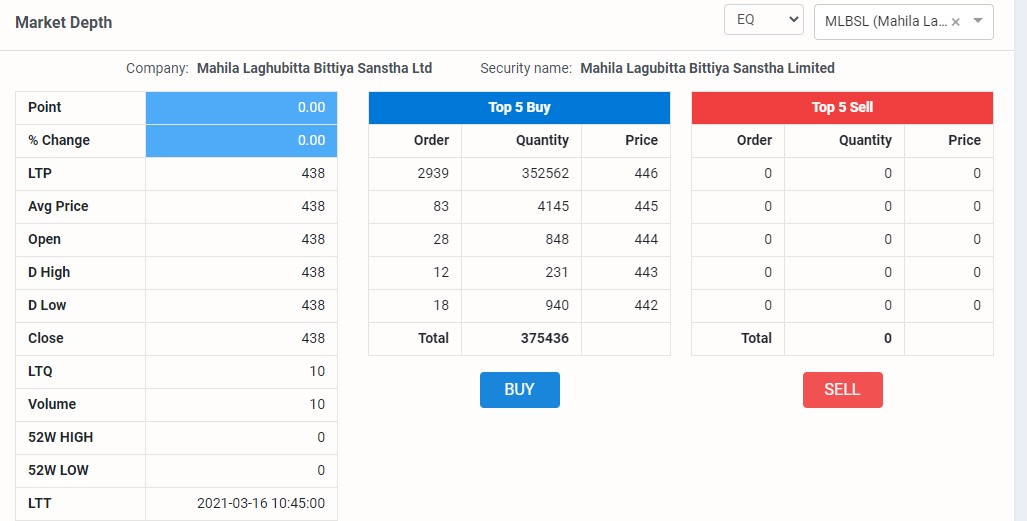The width and height of the screenshot is (1027, 521).
Task: Click the Point row label
Action: (x=45, y=107)
